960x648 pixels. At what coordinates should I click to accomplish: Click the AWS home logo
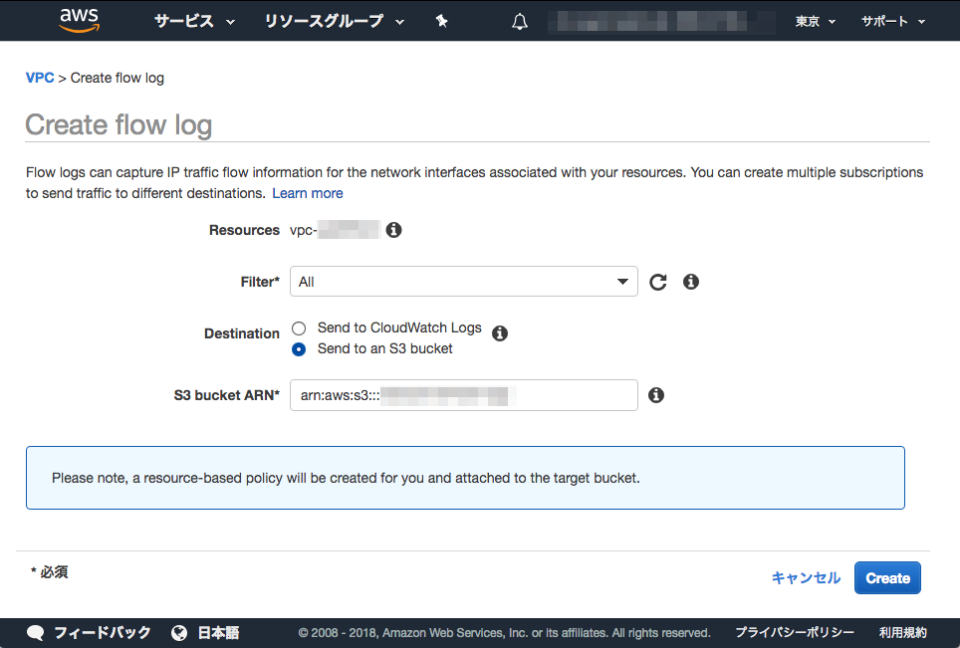click(78, 20)
